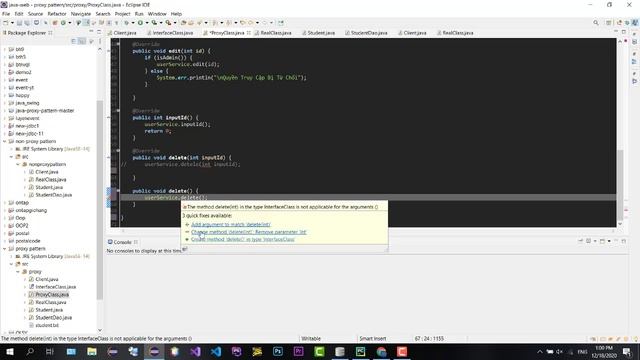Select InterfaceClass.java in Package Explorer
The height and width of the screenshot is (360, 640).
(56, 287)
